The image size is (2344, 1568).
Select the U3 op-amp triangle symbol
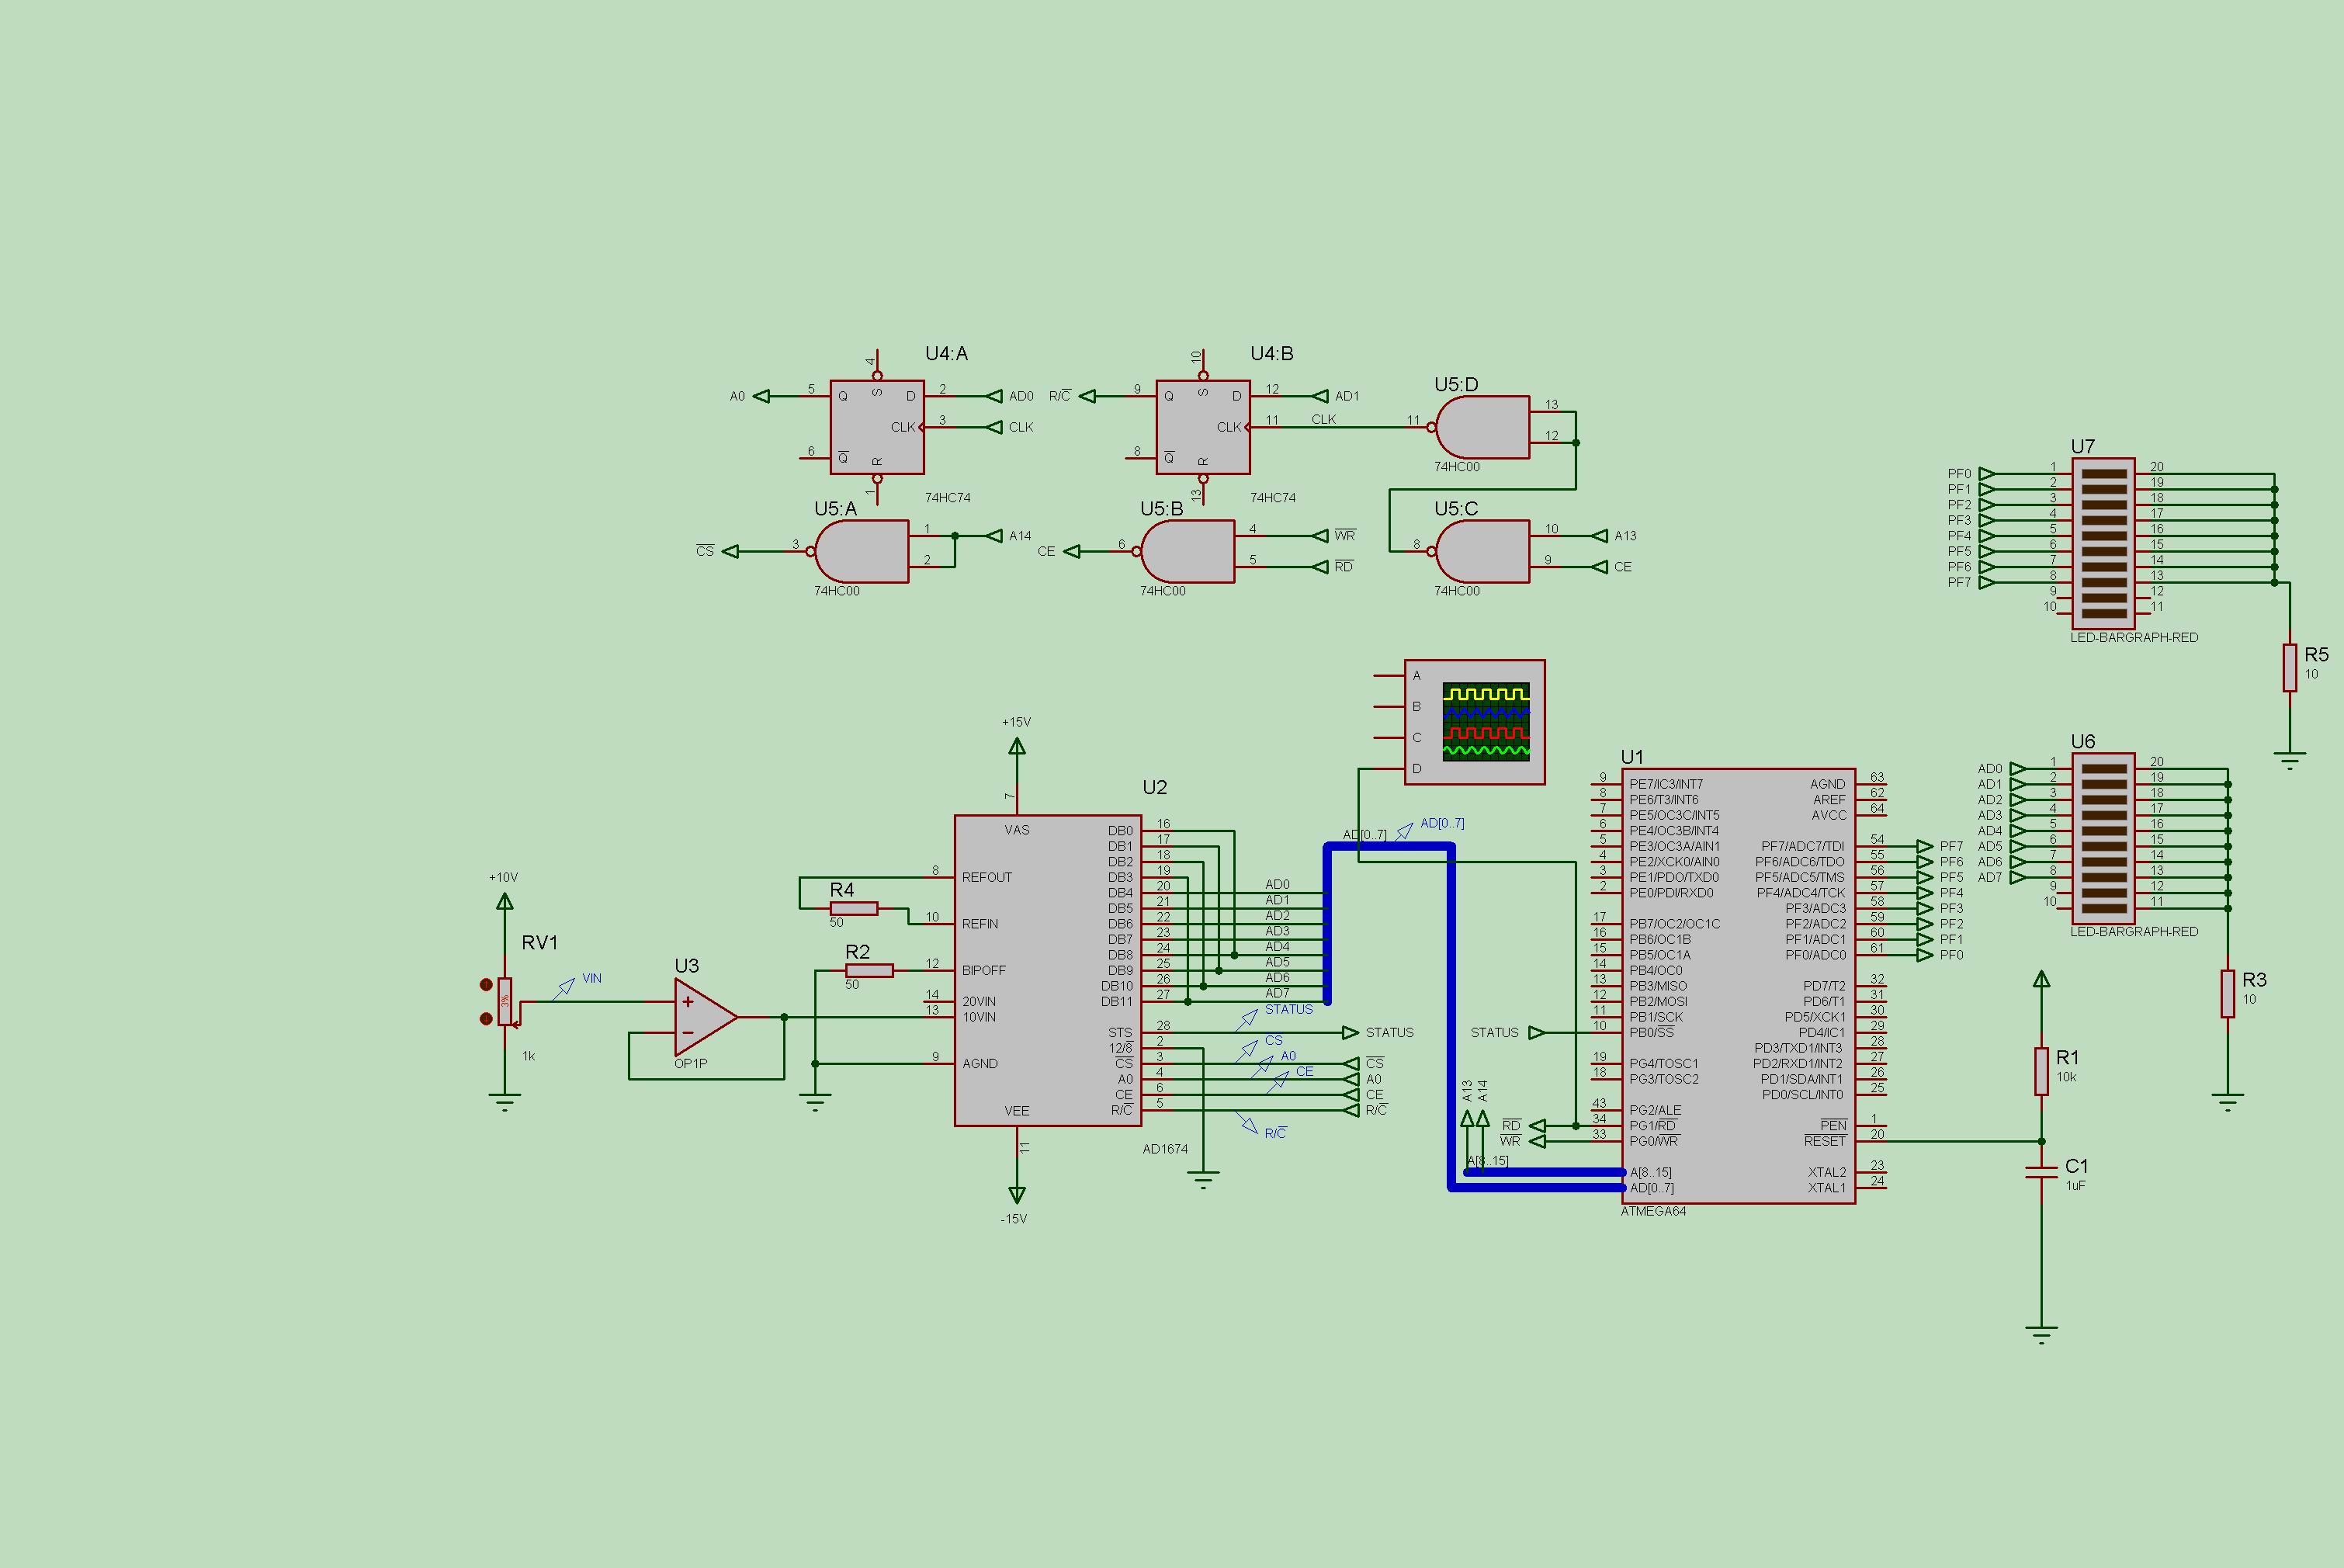click(702, 1017)
